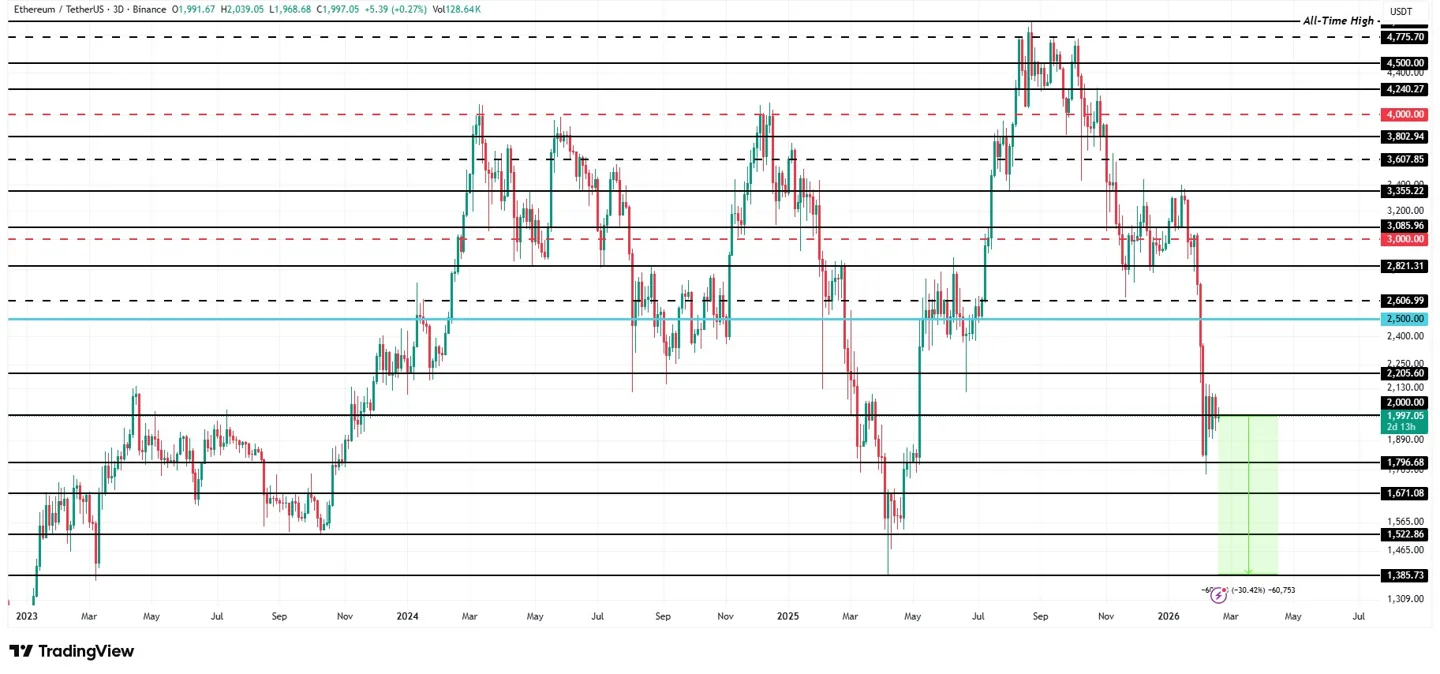This screenshot has height=674, width=1440.
Task: Click the 4,775.70 price level label
Action: pos(1405,37)
